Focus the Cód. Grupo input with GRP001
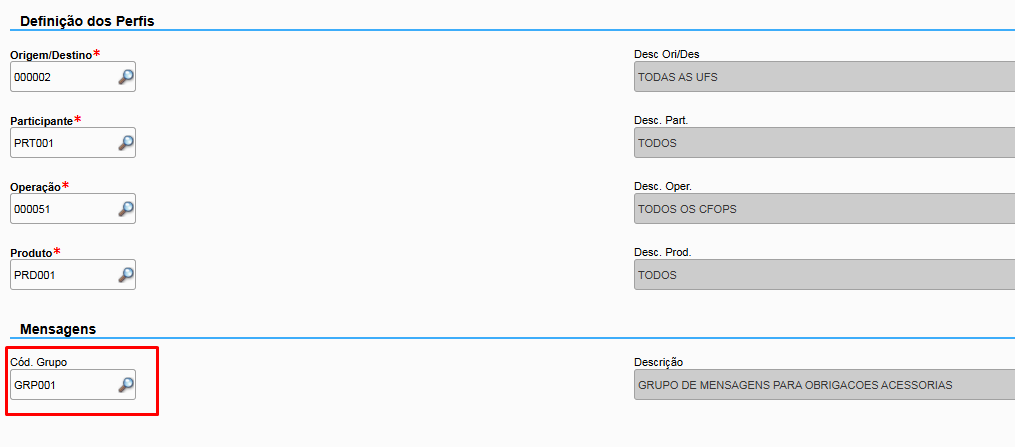 (62, 385)
